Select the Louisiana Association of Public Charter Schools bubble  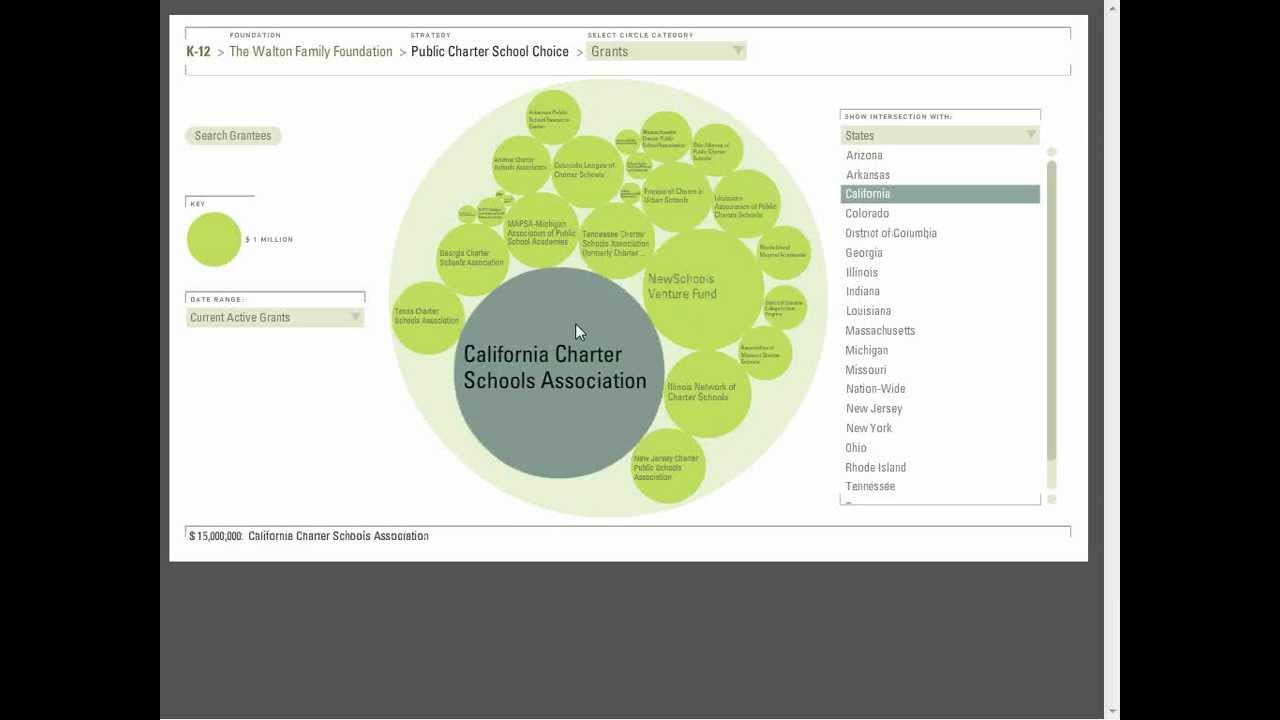pyautogui.click(x=746, y=203)
